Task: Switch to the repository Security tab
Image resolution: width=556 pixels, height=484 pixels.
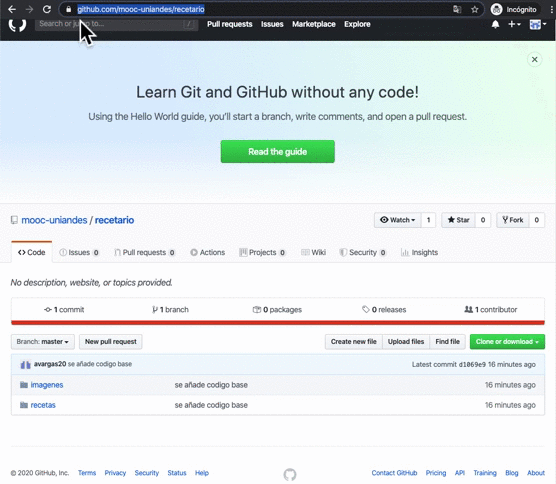Action: (x=363, y=252)
